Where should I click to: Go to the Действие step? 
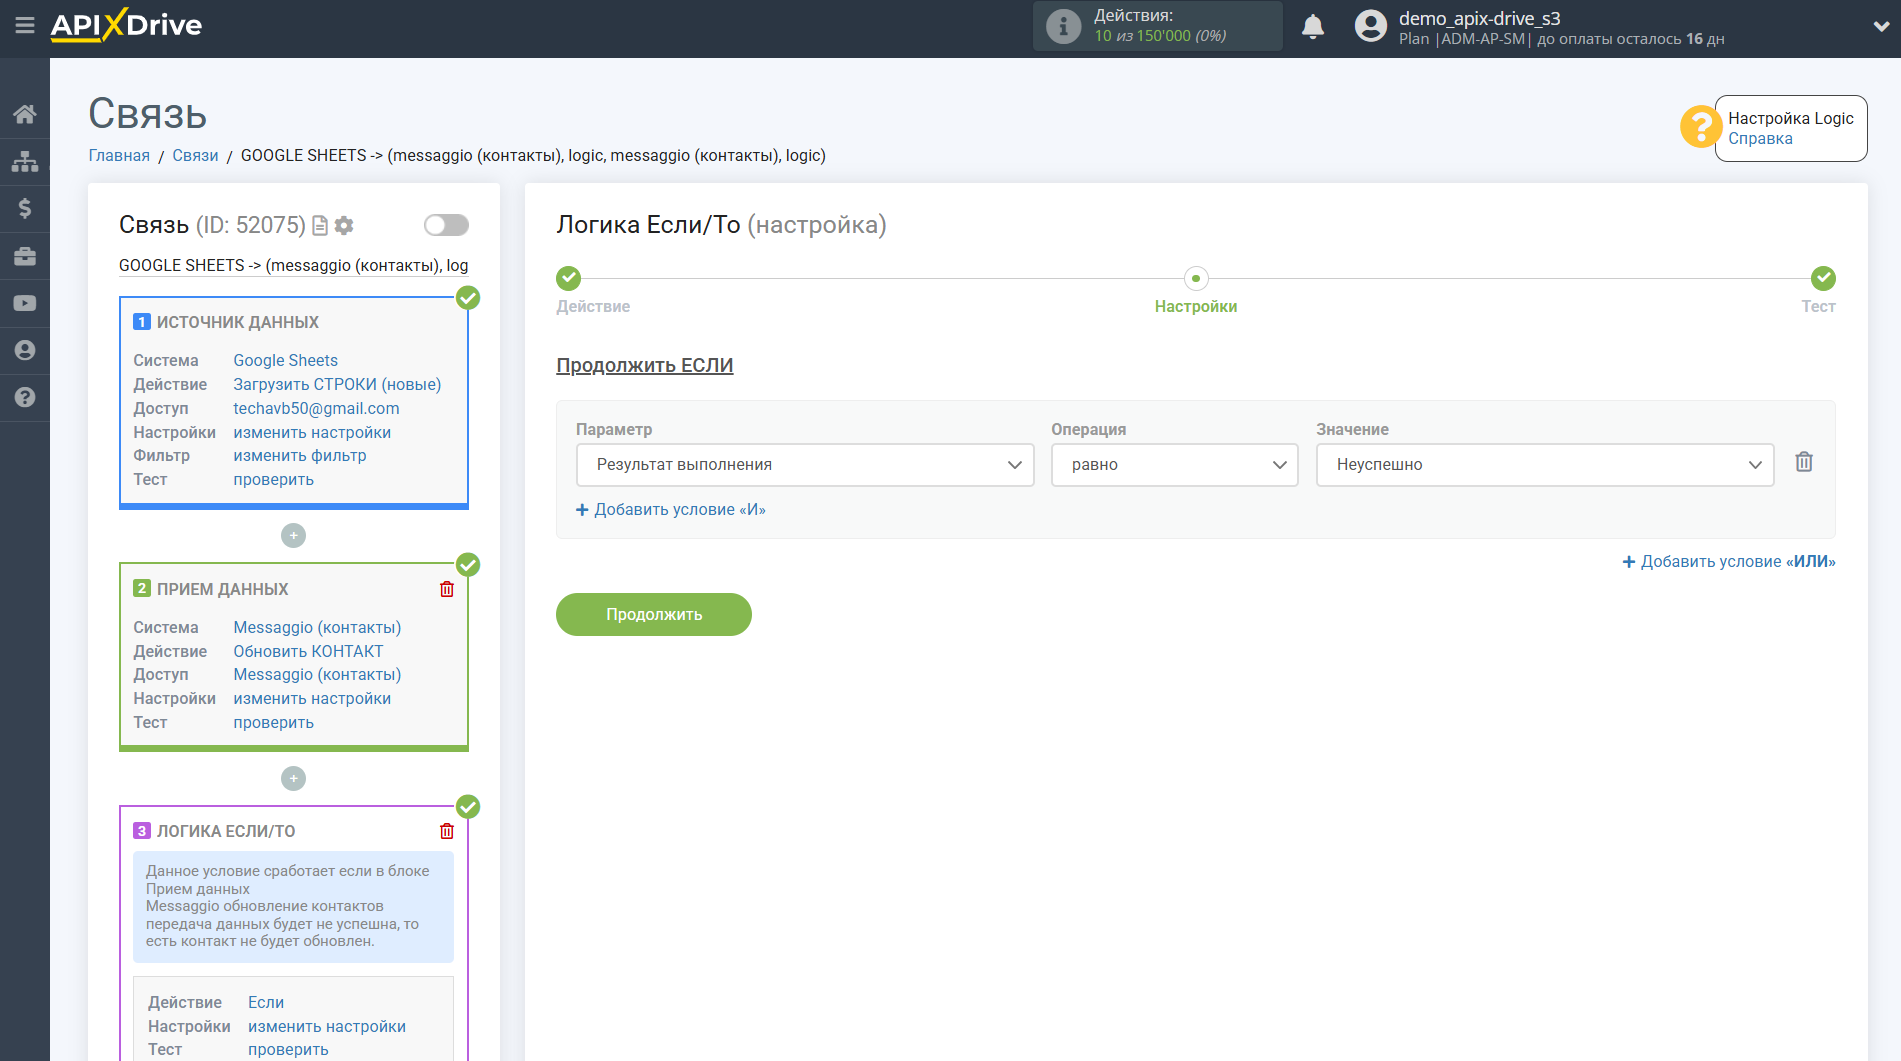[x=569, y=279]
